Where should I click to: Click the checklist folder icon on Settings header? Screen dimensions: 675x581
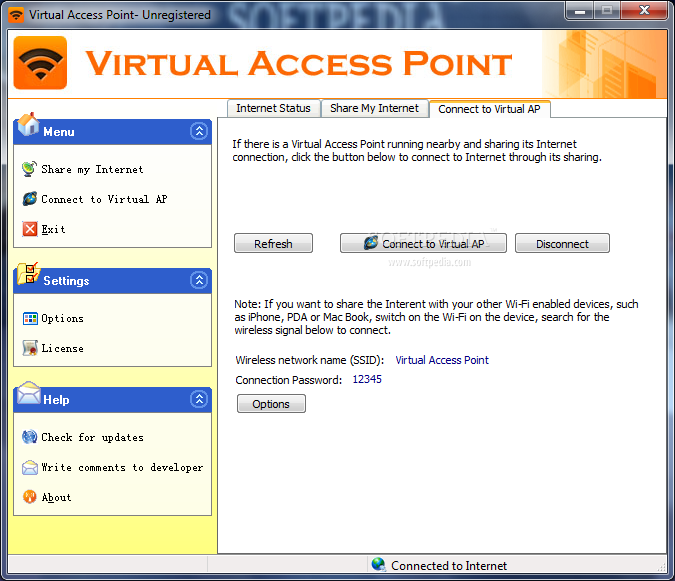point(28,274)
